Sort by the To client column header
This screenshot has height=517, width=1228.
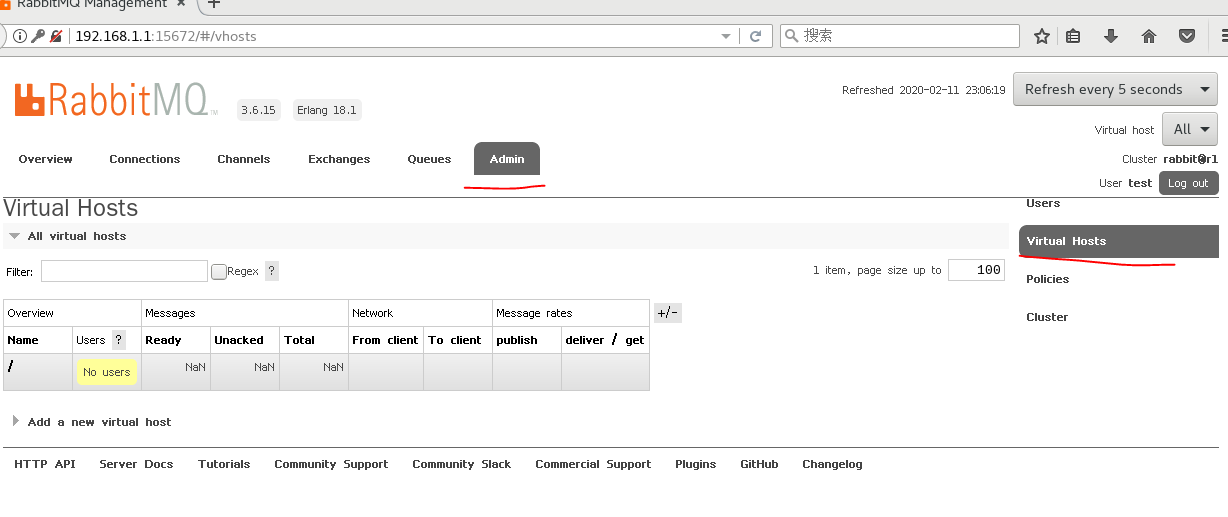(455, 340)
